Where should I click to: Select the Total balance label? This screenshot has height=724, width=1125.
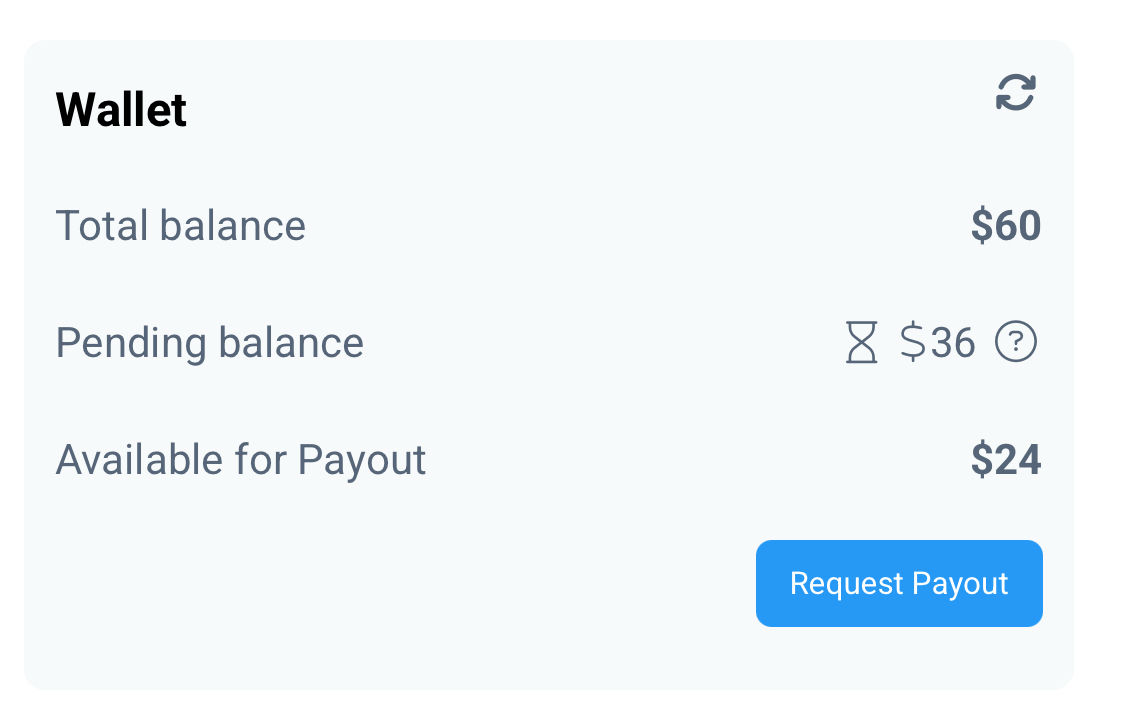180,226
